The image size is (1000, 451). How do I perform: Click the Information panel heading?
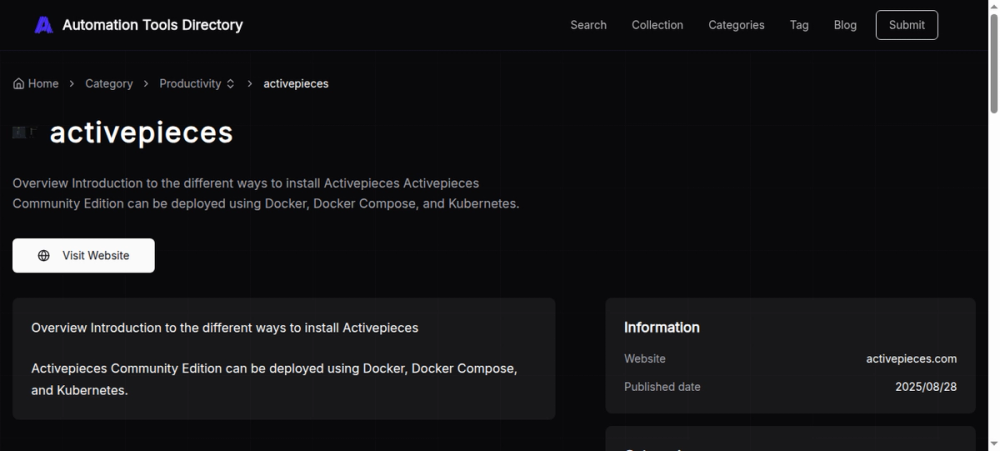(661, 327)
